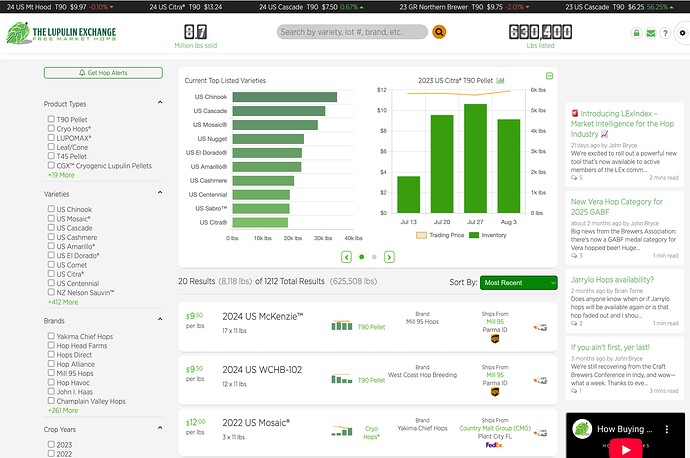Tick the Mill 95 Hops brand
This screenshot has height=458, width=690.
click(x=51, y=373)
